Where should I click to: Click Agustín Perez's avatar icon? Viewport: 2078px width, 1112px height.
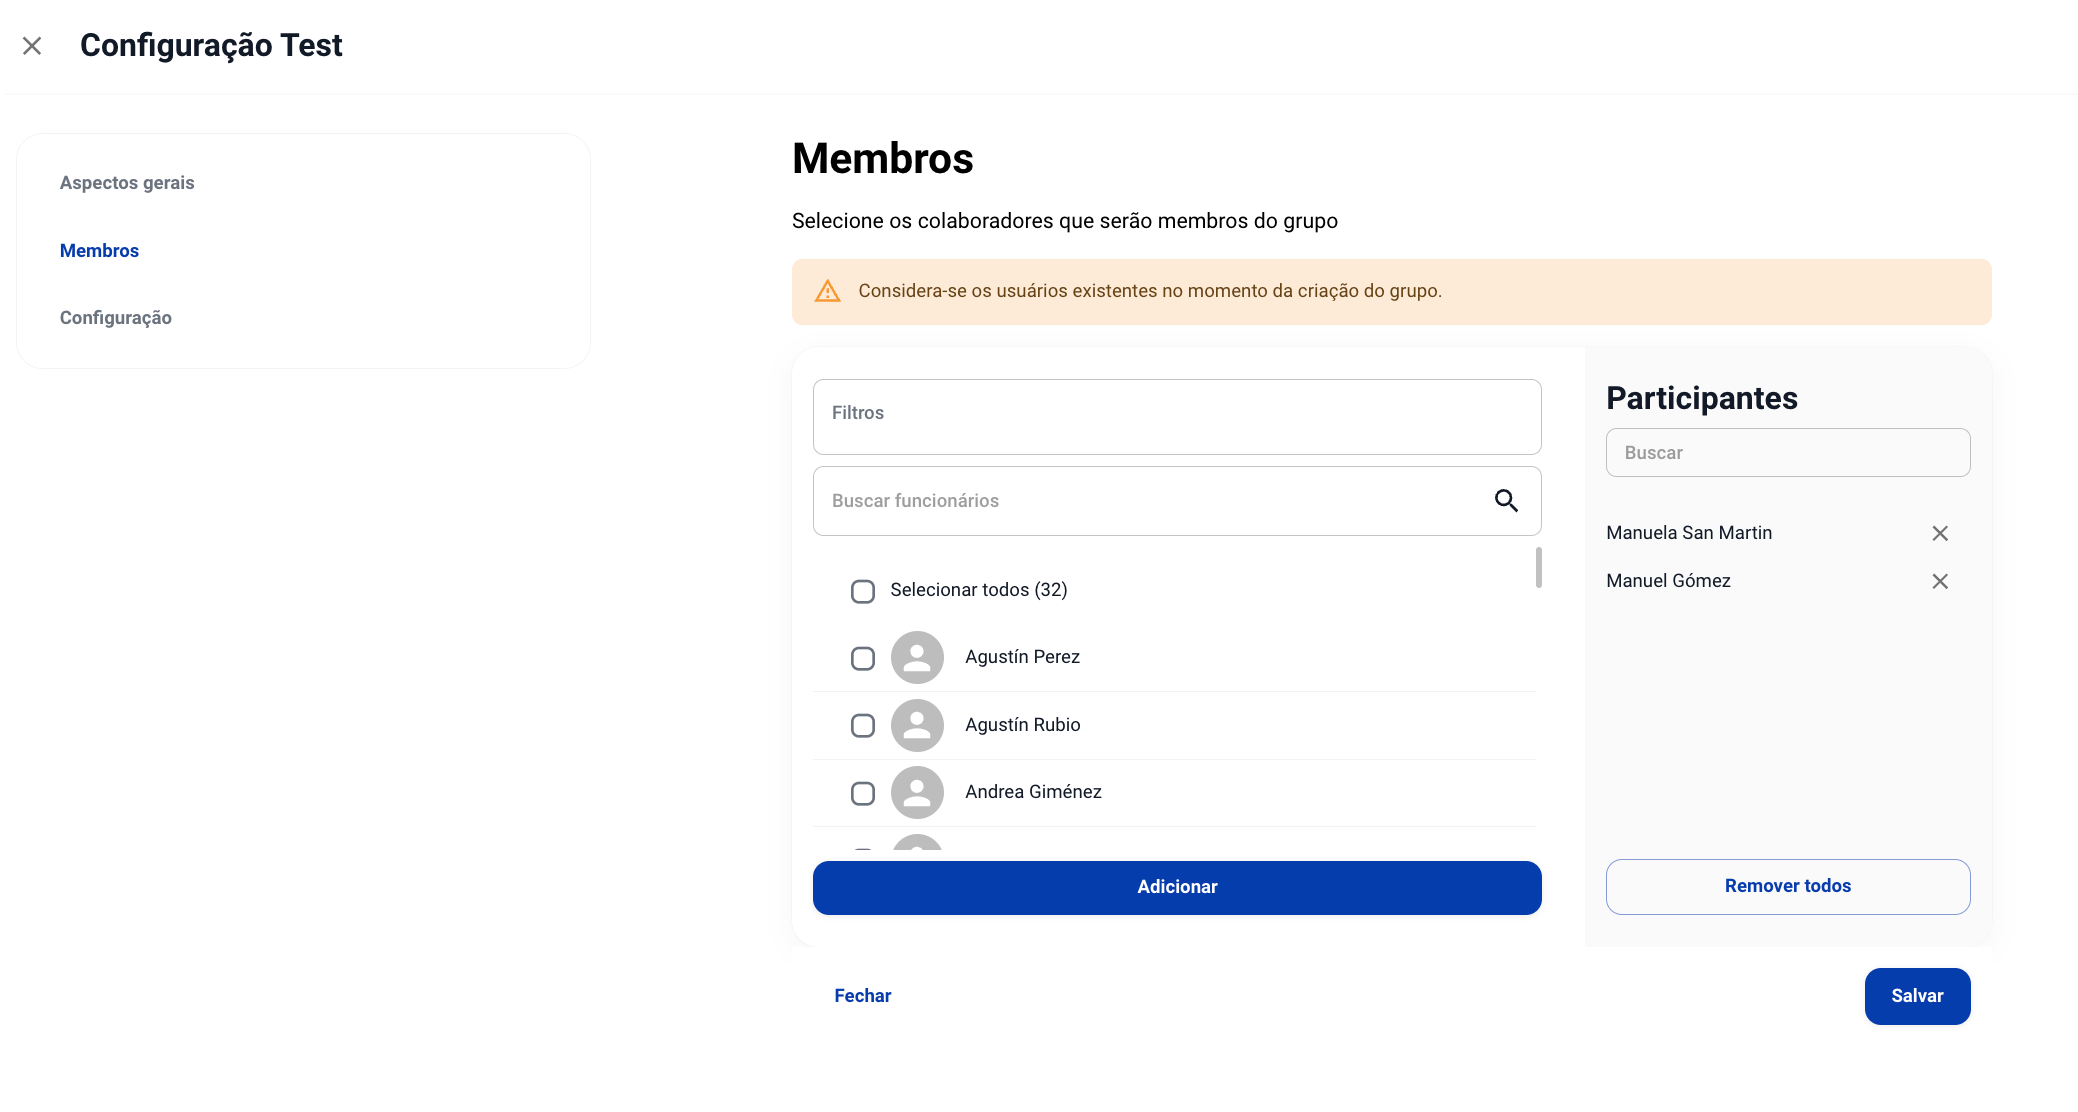coord(917,657)
